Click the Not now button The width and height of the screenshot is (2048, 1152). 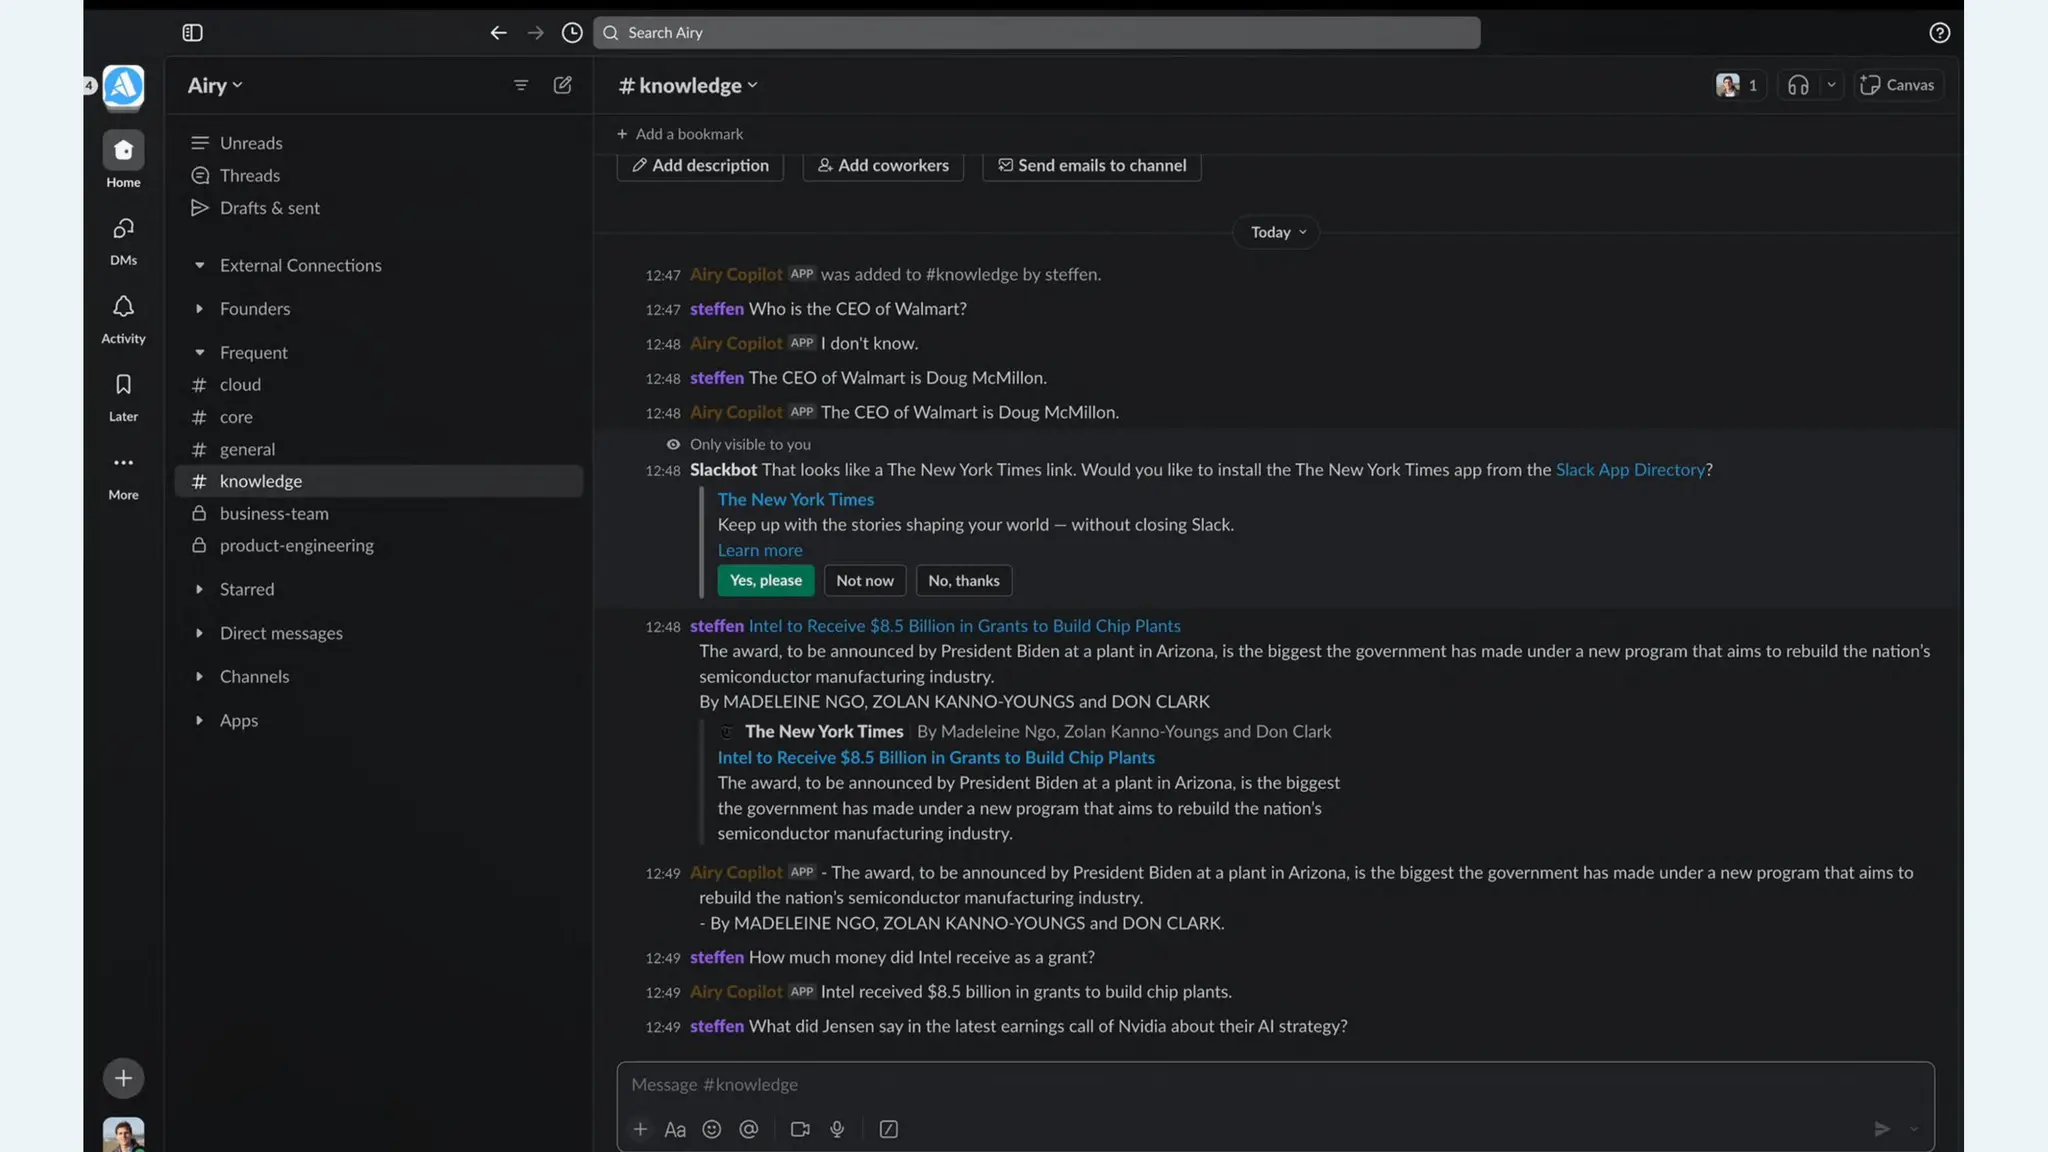pyautogui.click(x=865, y=580)
